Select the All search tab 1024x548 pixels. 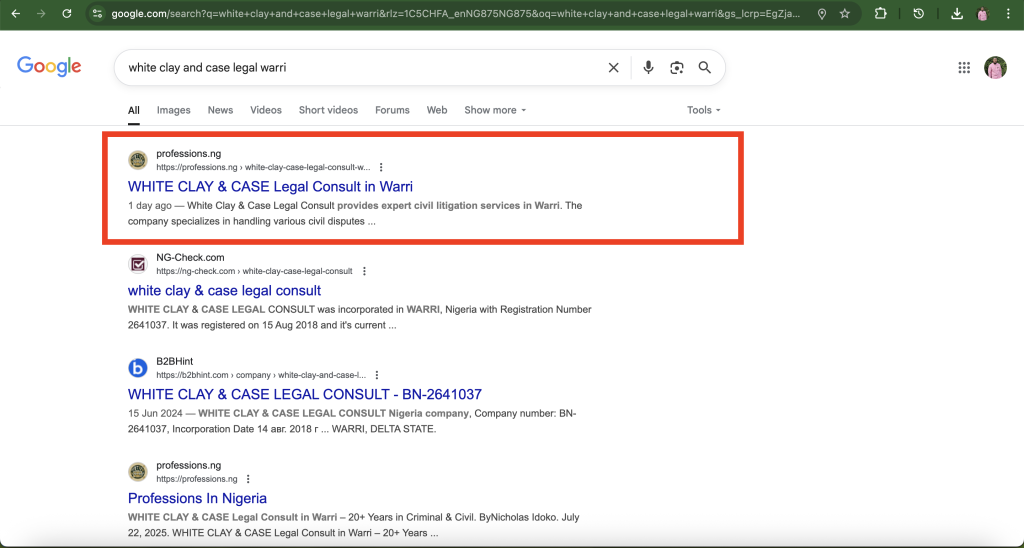tap(134, 110)
